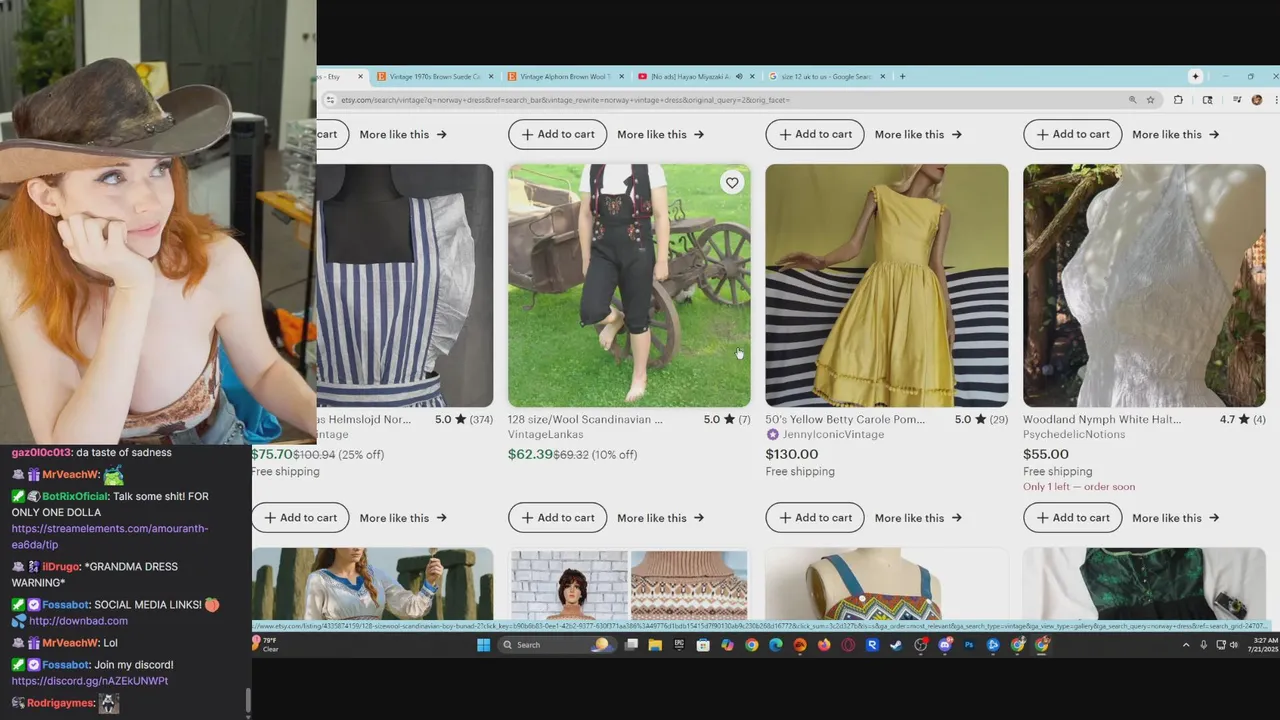The height and width of the screenshot is (720, 1280).
Task: Click the Windows taskbar Search box
Action: pos(556,645)
